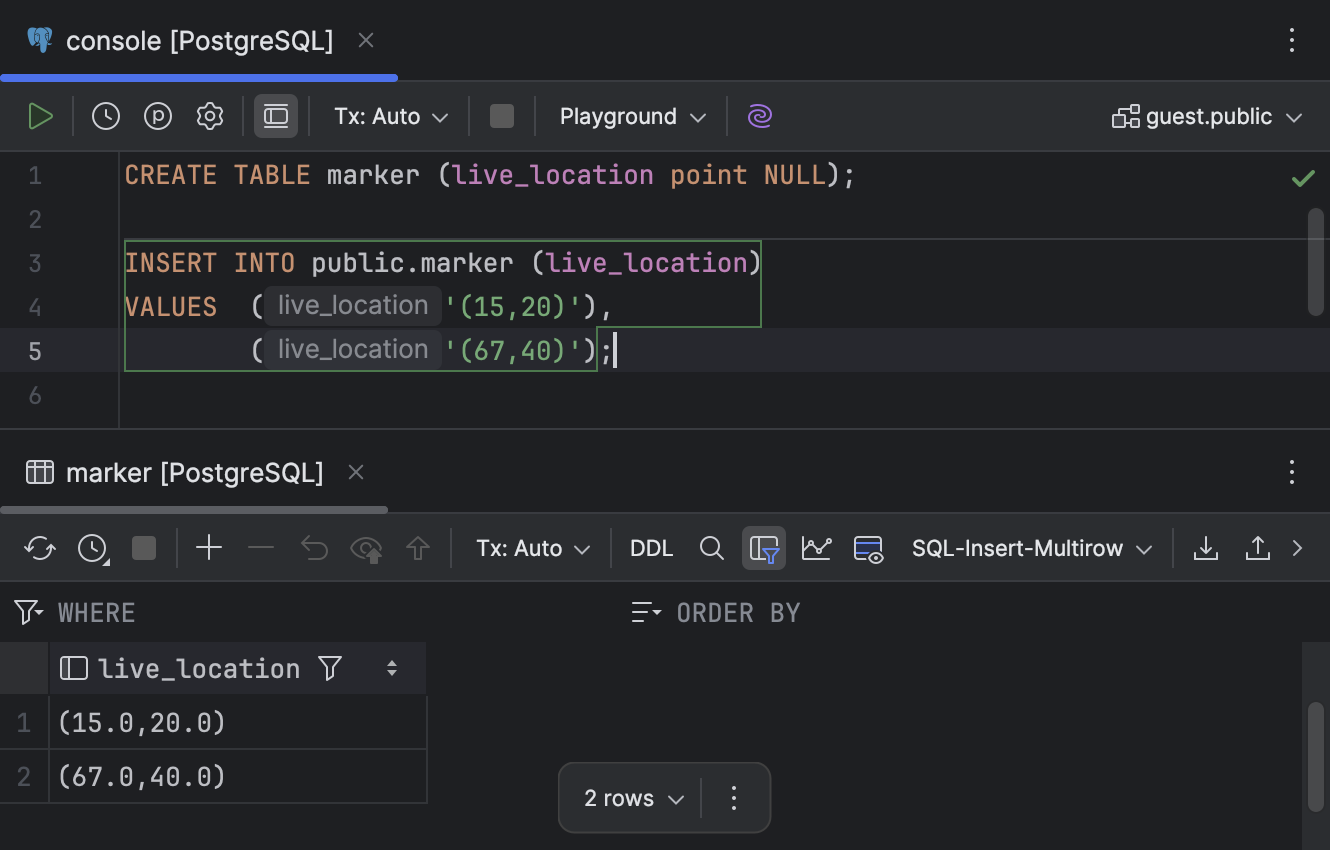Switch to the console [PostgreSQL] tab
Image resolution: width=1330 pixels, height=850 pixels.
coord(199,41)
